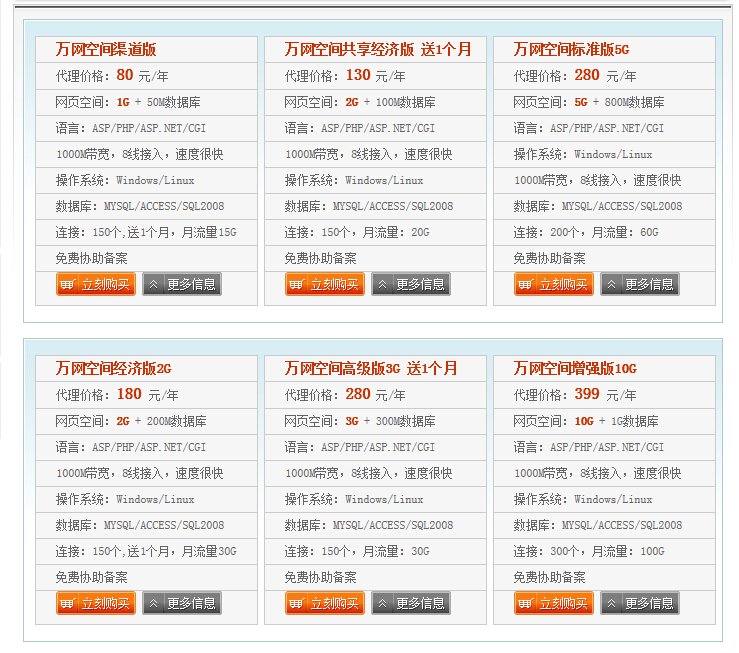Viewport: 739px width, 653px height.
Task: Click 连接: 150个,送1个月,月流量30G row
Action: [x=147, y=551]
